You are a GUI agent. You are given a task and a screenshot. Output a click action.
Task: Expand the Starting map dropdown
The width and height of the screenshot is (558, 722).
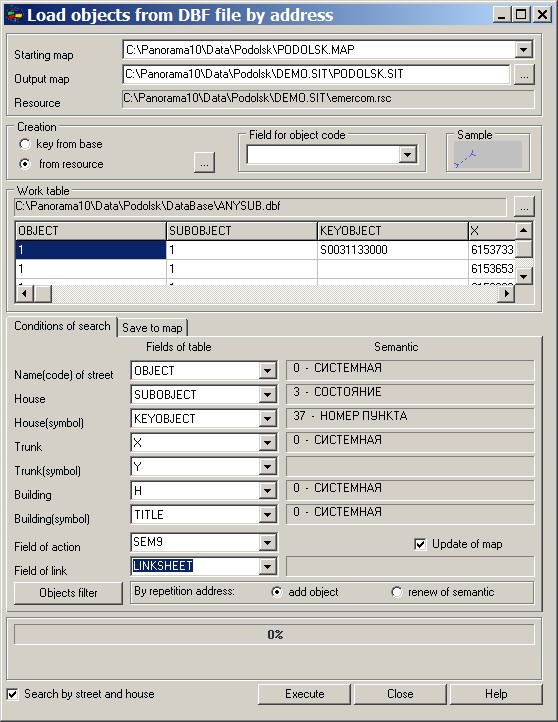[523, 50]
